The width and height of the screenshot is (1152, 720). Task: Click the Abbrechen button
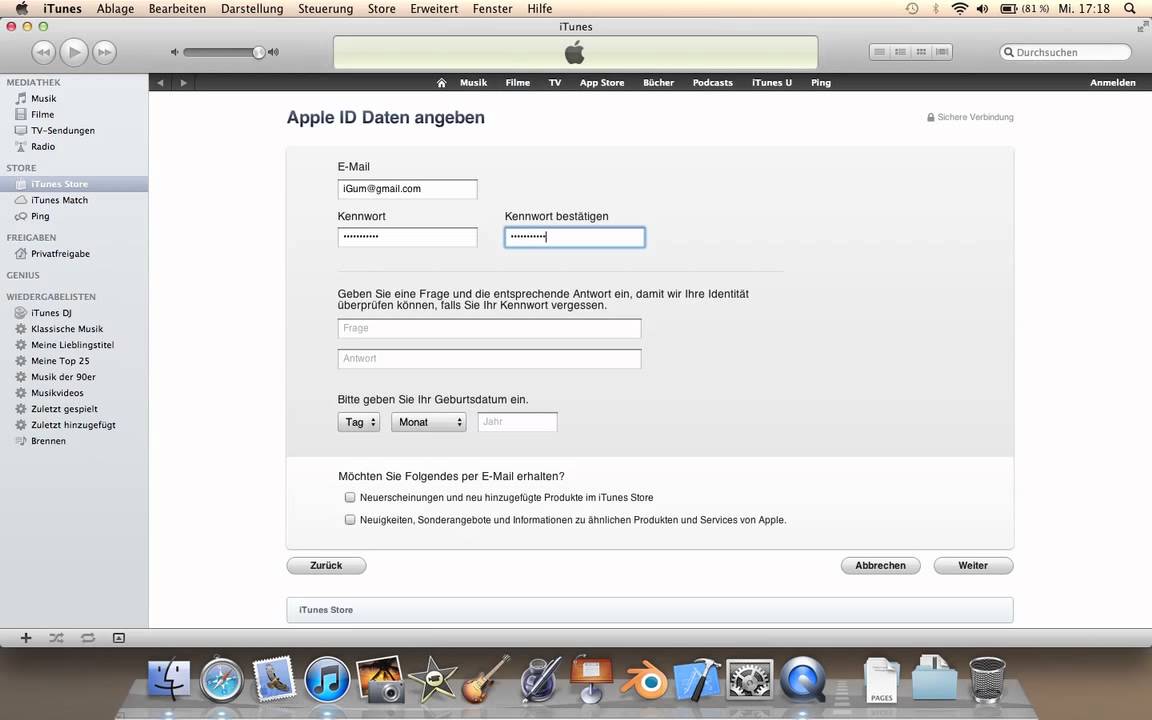pyautogui.click(x=880, y=566)
